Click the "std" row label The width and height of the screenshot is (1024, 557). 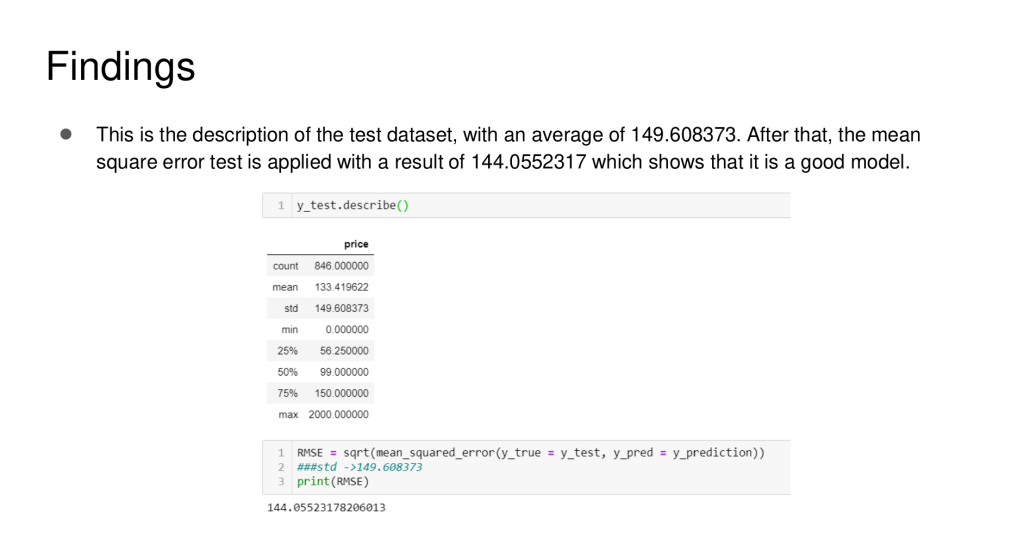pos(291,308)
